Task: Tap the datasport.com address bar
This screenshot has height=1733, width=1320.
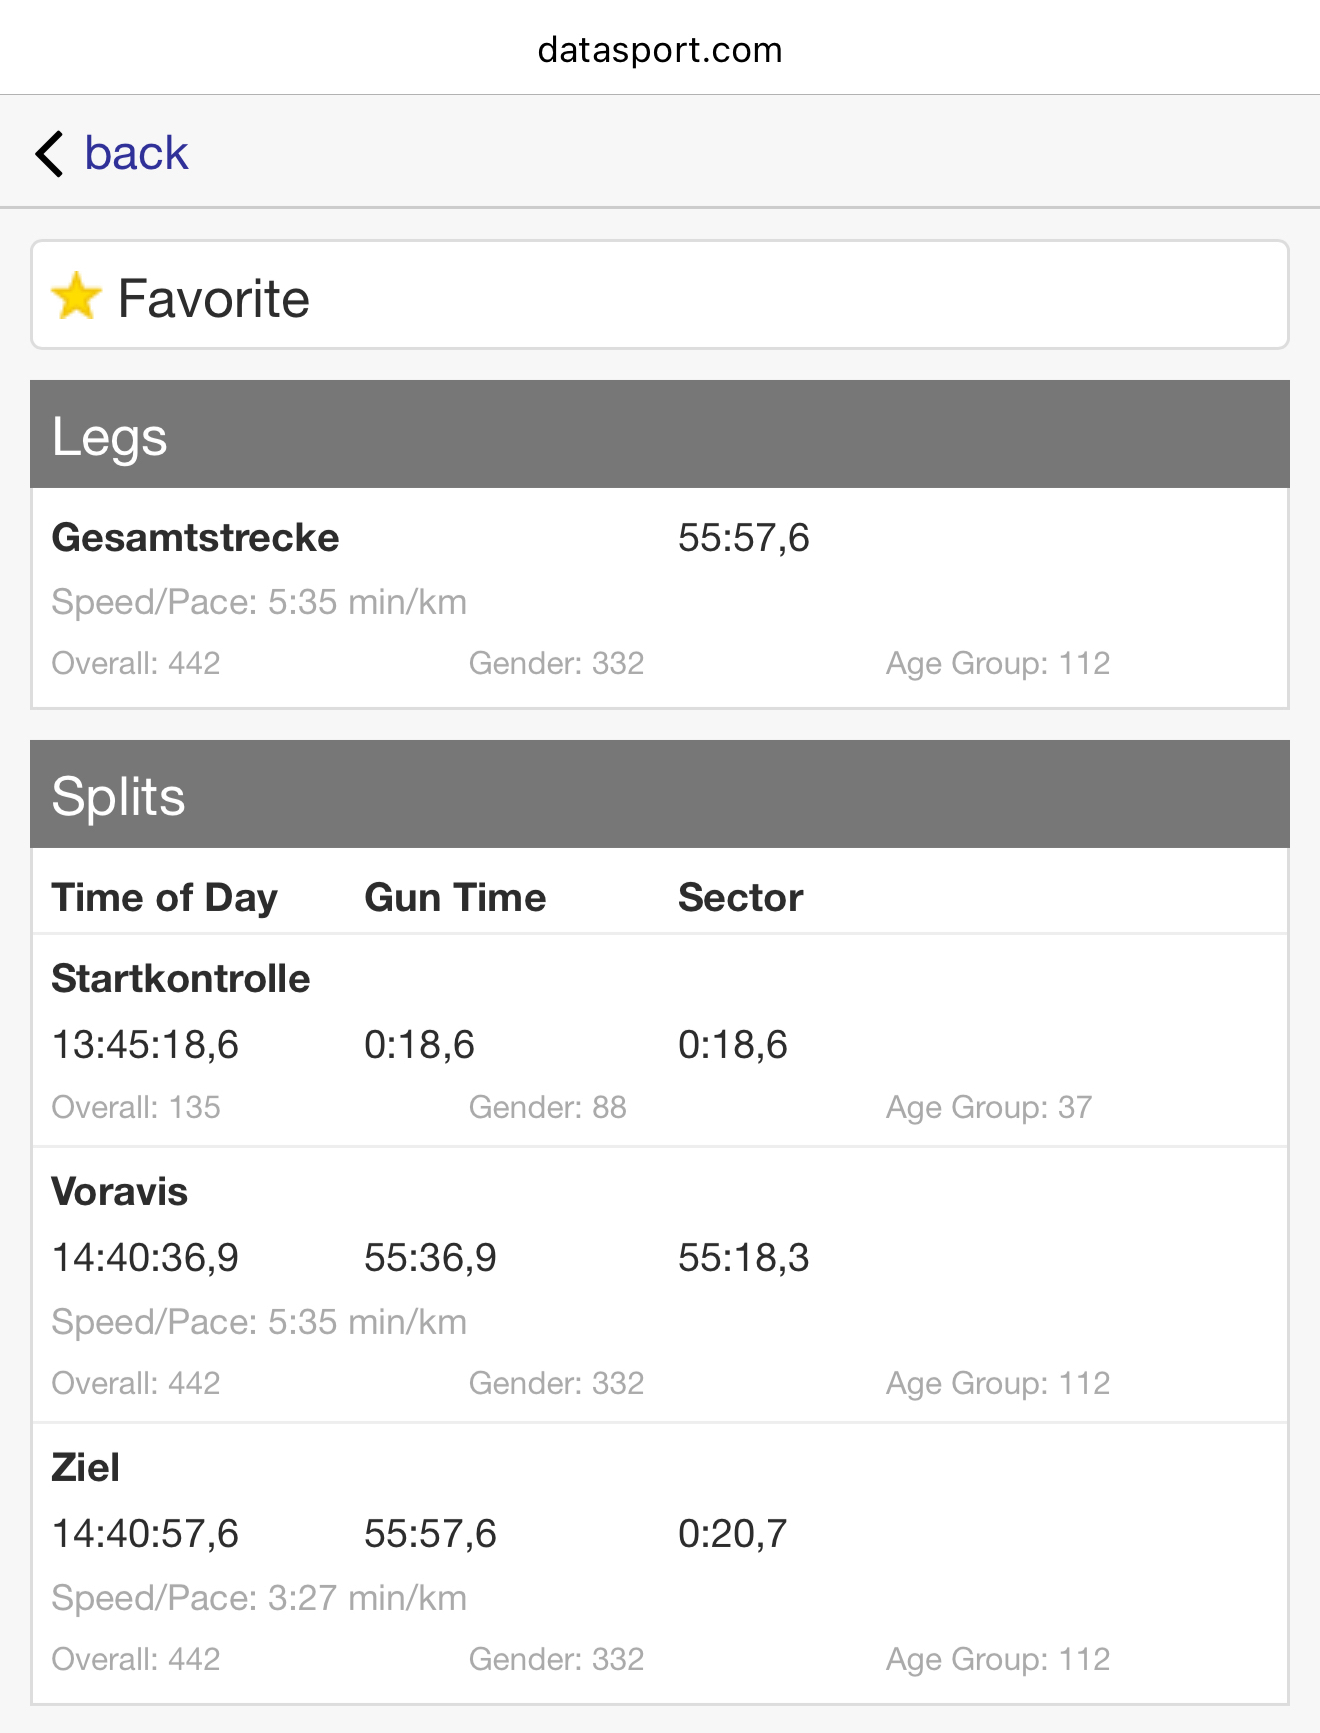Action: click(x=660, y=50)
